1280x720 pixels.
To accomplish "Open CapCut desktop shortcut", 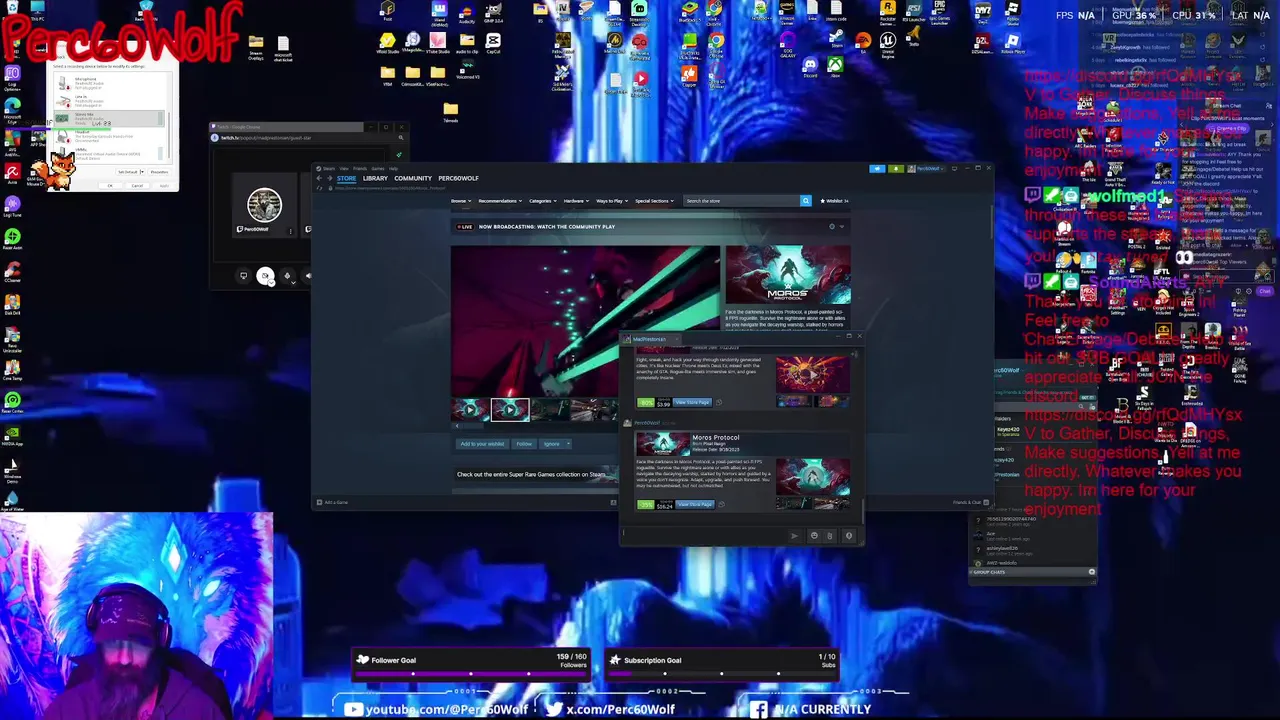I will click(x=493, y=43).
